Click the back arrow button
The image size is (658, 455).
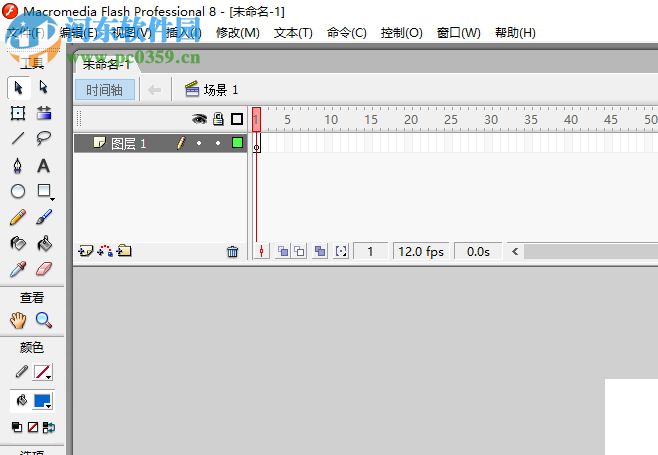[x=154, y=89]
